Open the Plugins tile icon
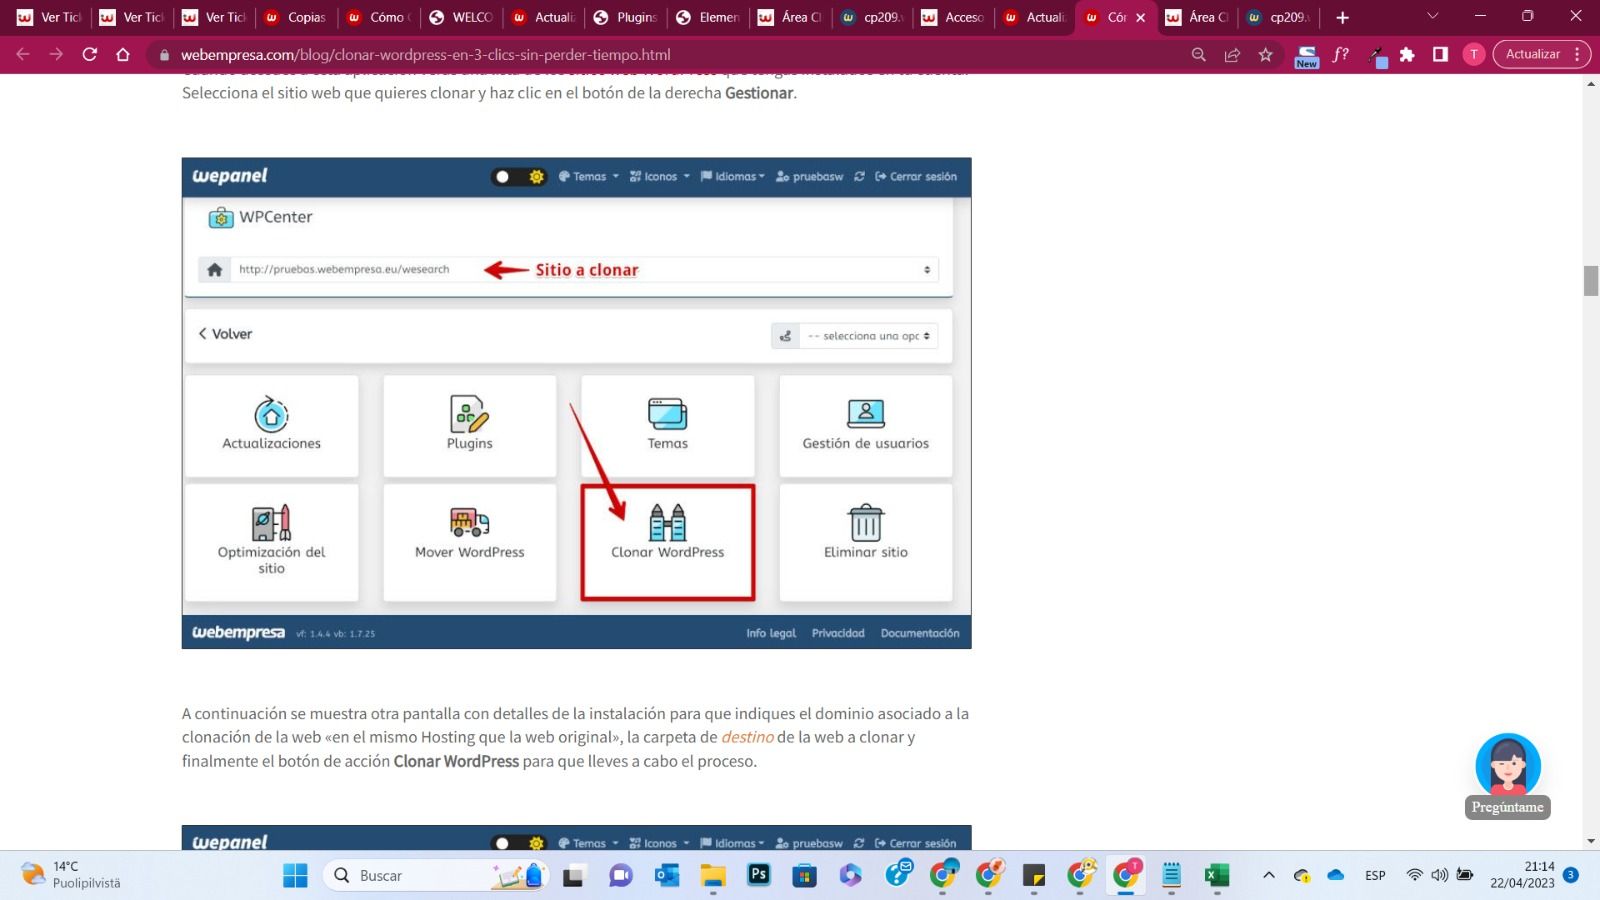 point(469,414)
